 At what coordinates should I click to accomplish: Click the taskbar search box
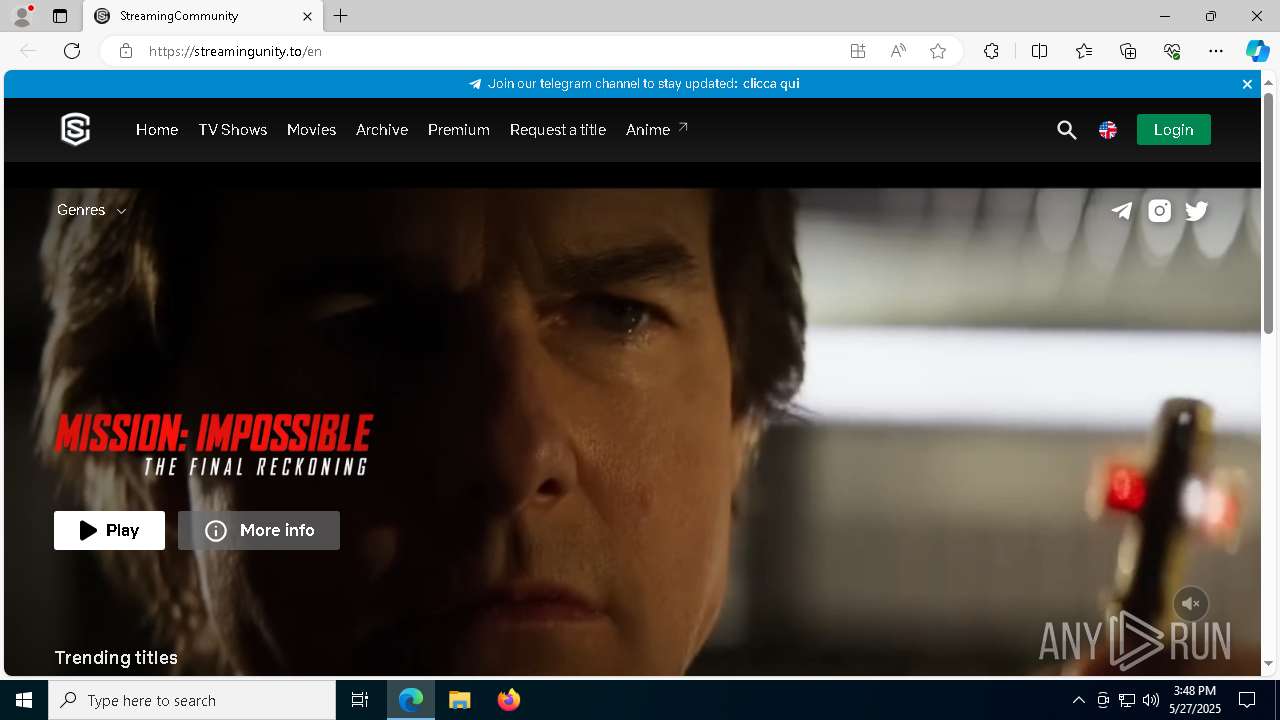(192, 700)
